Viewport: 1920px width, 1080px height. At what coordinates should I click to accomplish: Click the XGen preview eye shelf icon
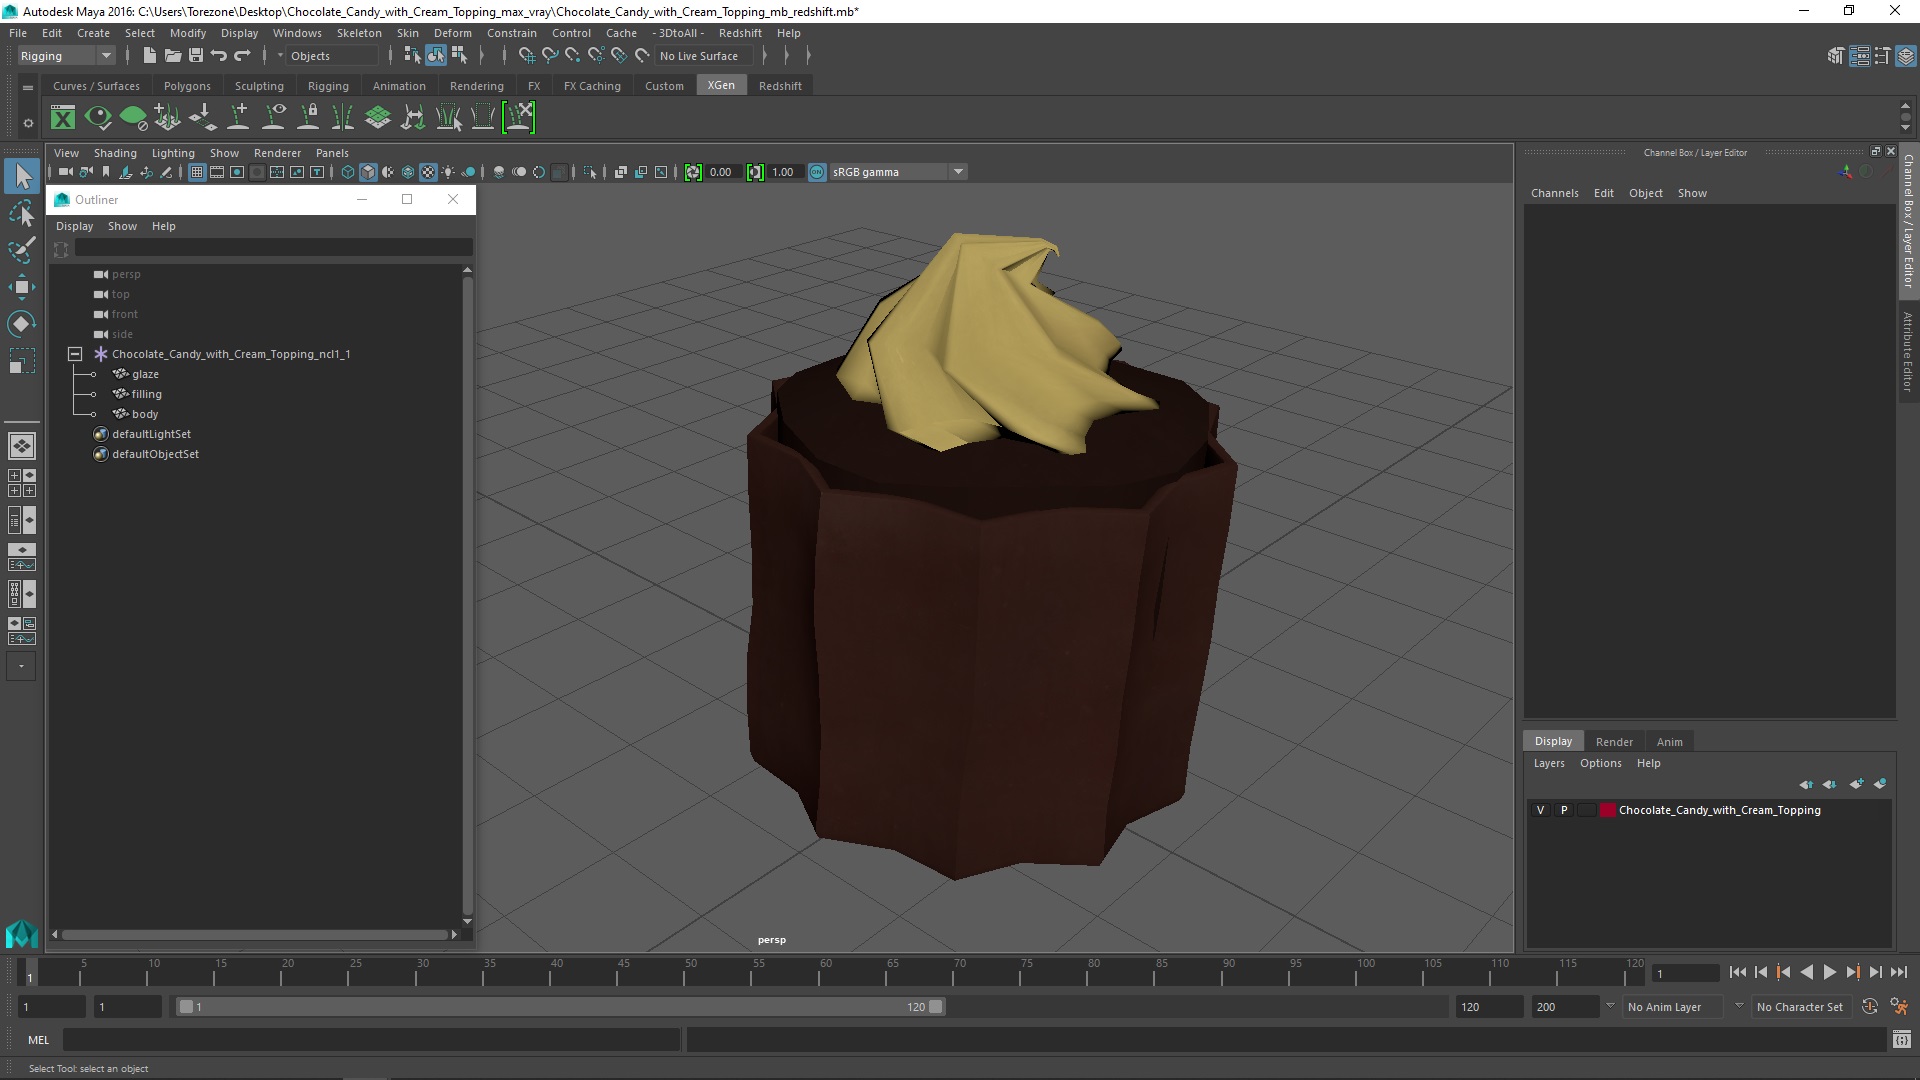[98, 118]
